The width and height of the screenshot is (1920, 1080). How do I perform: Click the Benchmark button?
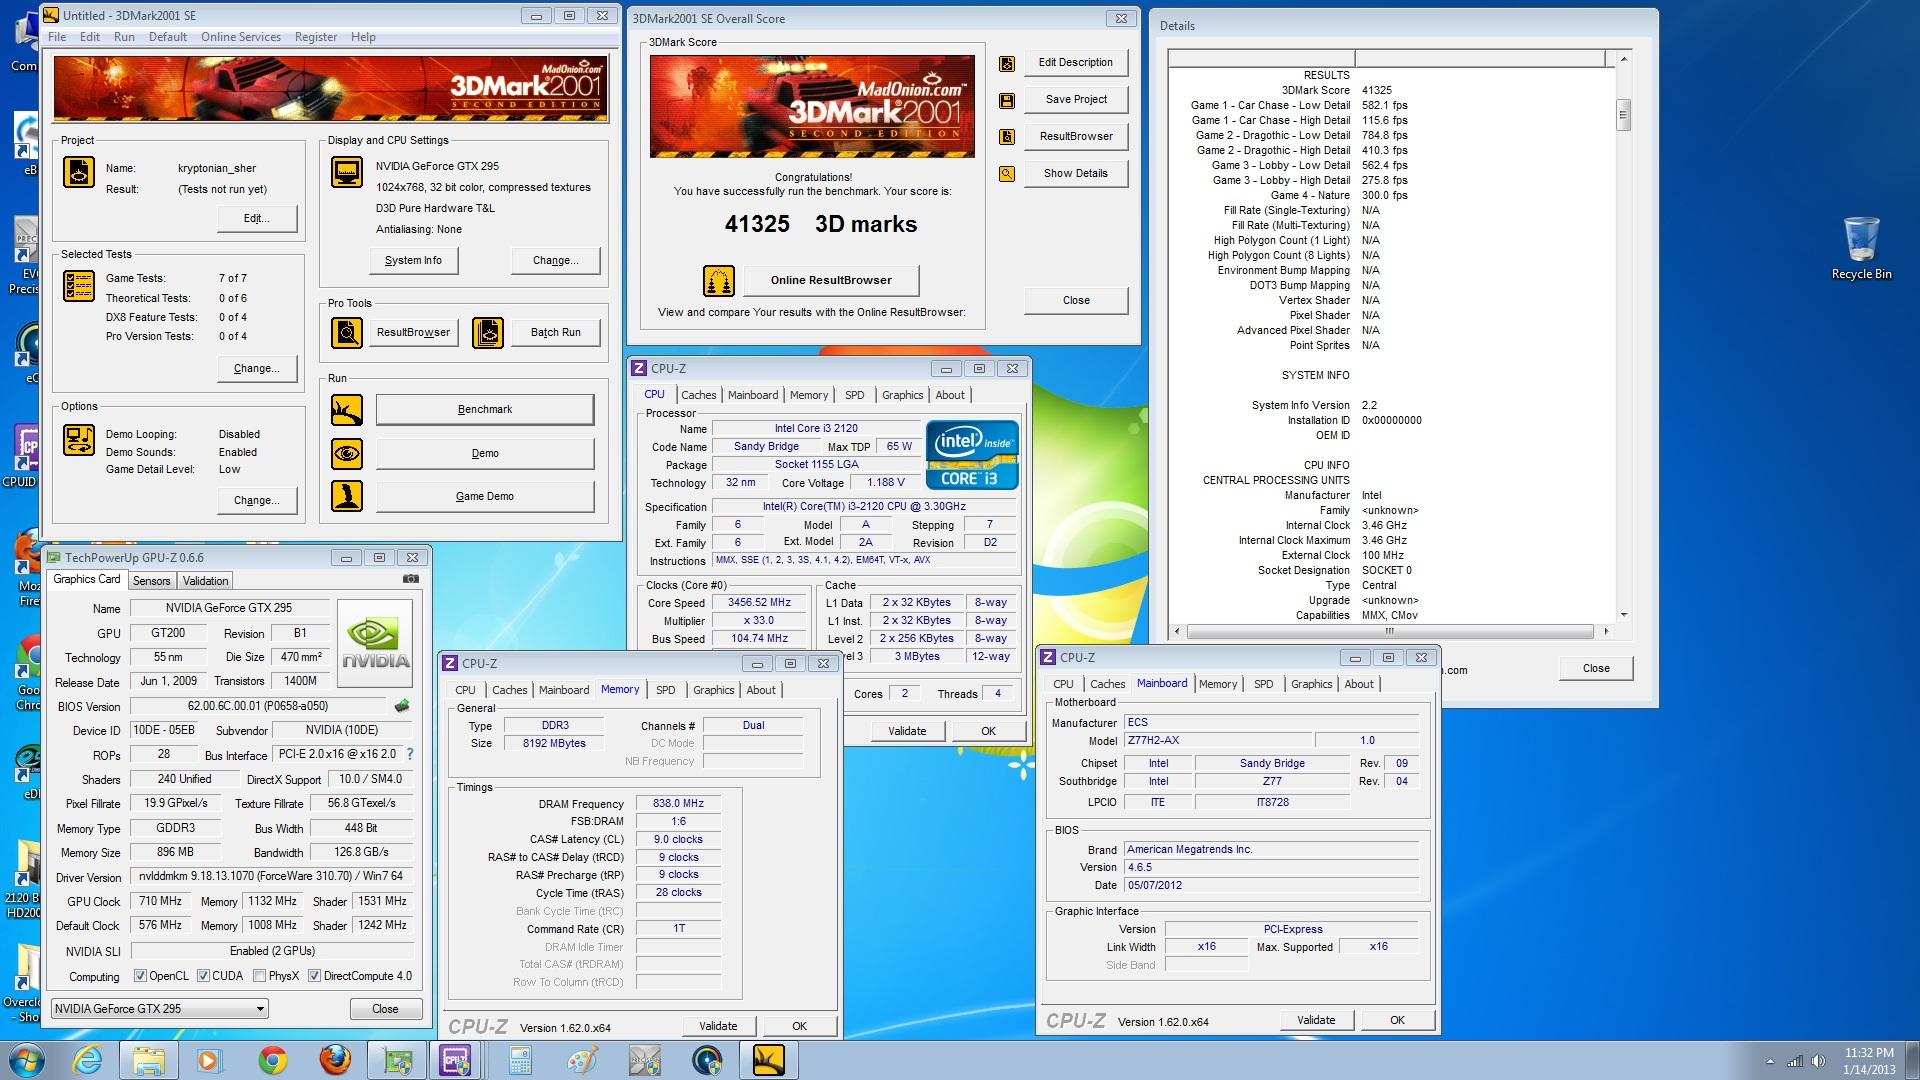coord(485,409)
